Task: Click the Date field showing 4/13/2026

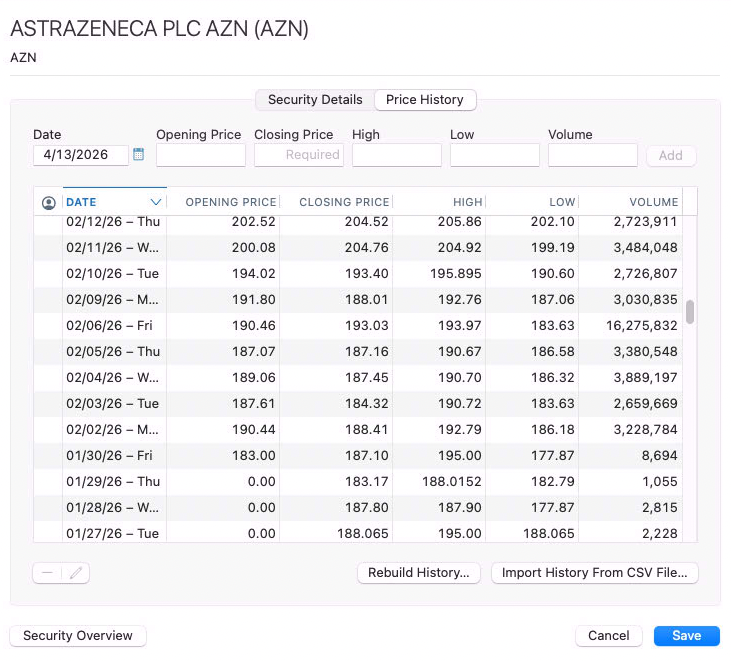Action: pos(81,155)
